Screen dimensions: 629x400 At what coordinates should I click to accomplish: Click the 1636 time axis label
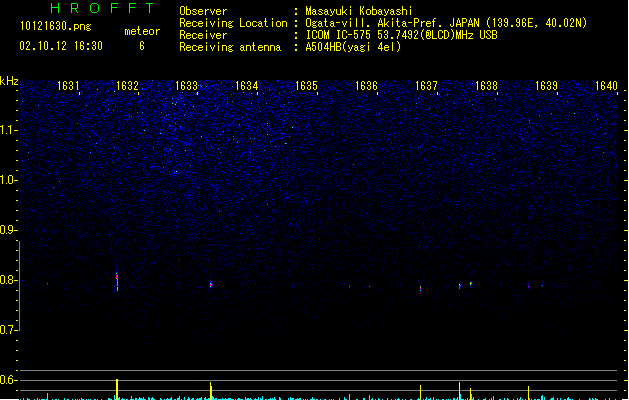[x=366, y=86]
